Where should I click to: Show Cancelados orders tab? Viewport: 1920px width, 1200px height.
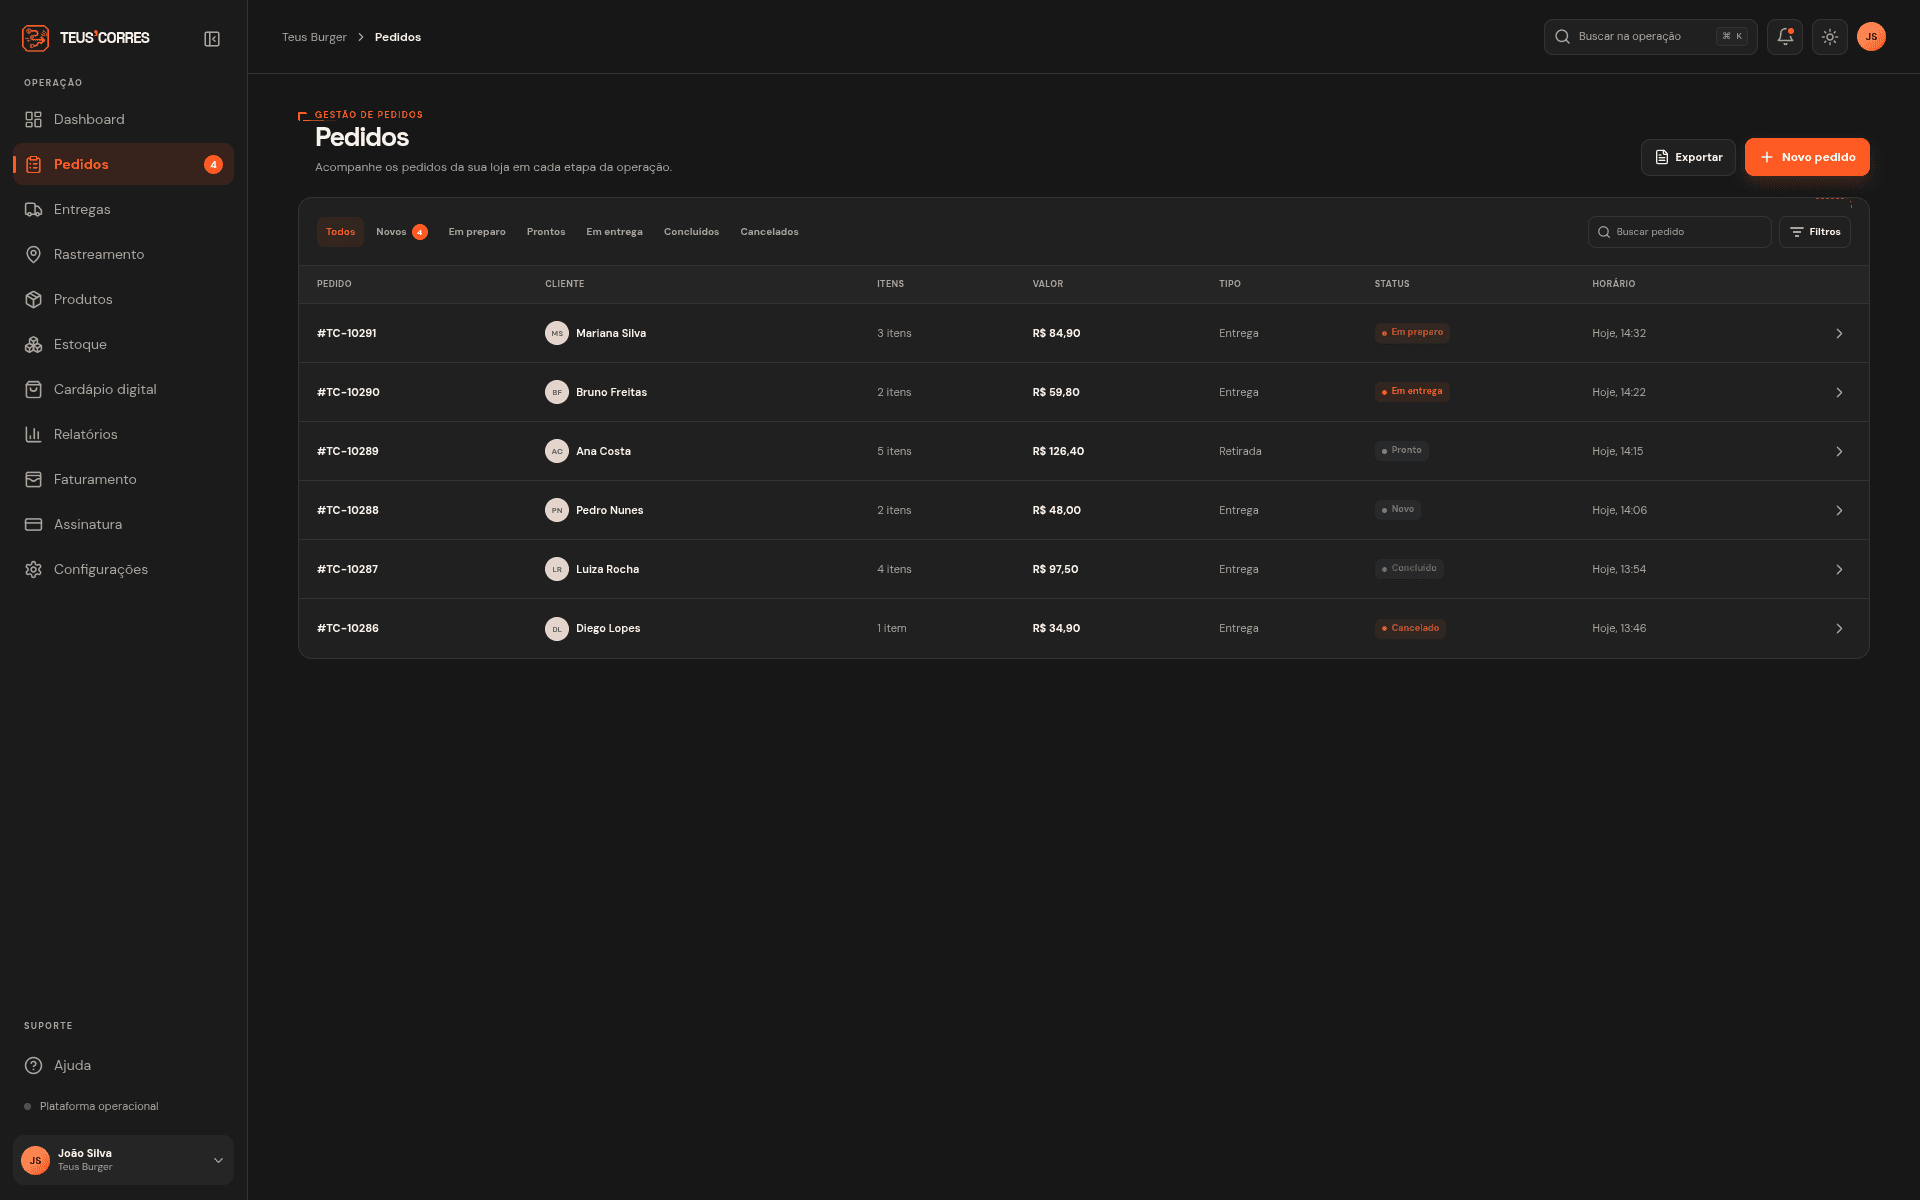pos(769,232)
